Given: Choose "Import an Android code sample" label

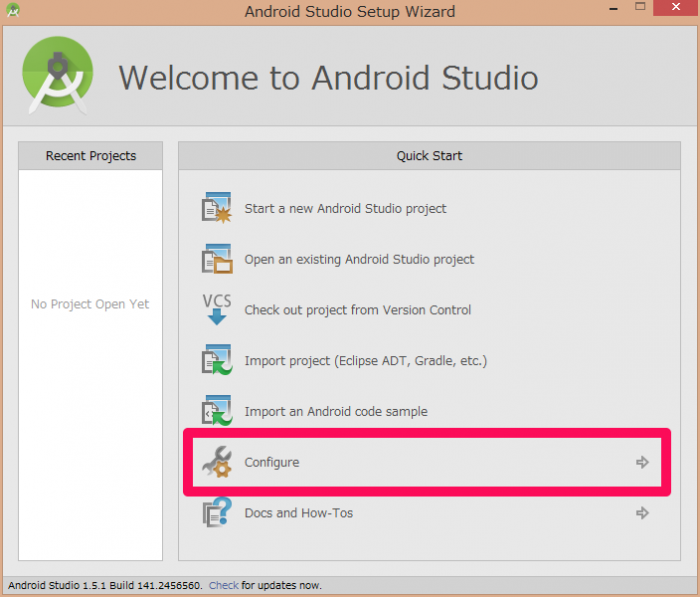Looking at the screenshot, I should [x=335, y=411].
